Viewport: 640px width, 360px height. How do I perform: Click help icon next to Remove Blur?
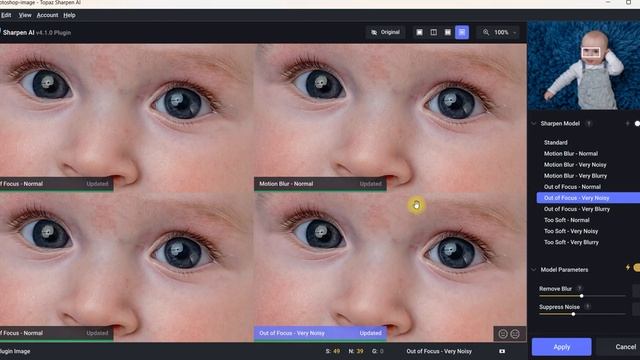pyautogui.click(x=579, y=288)
